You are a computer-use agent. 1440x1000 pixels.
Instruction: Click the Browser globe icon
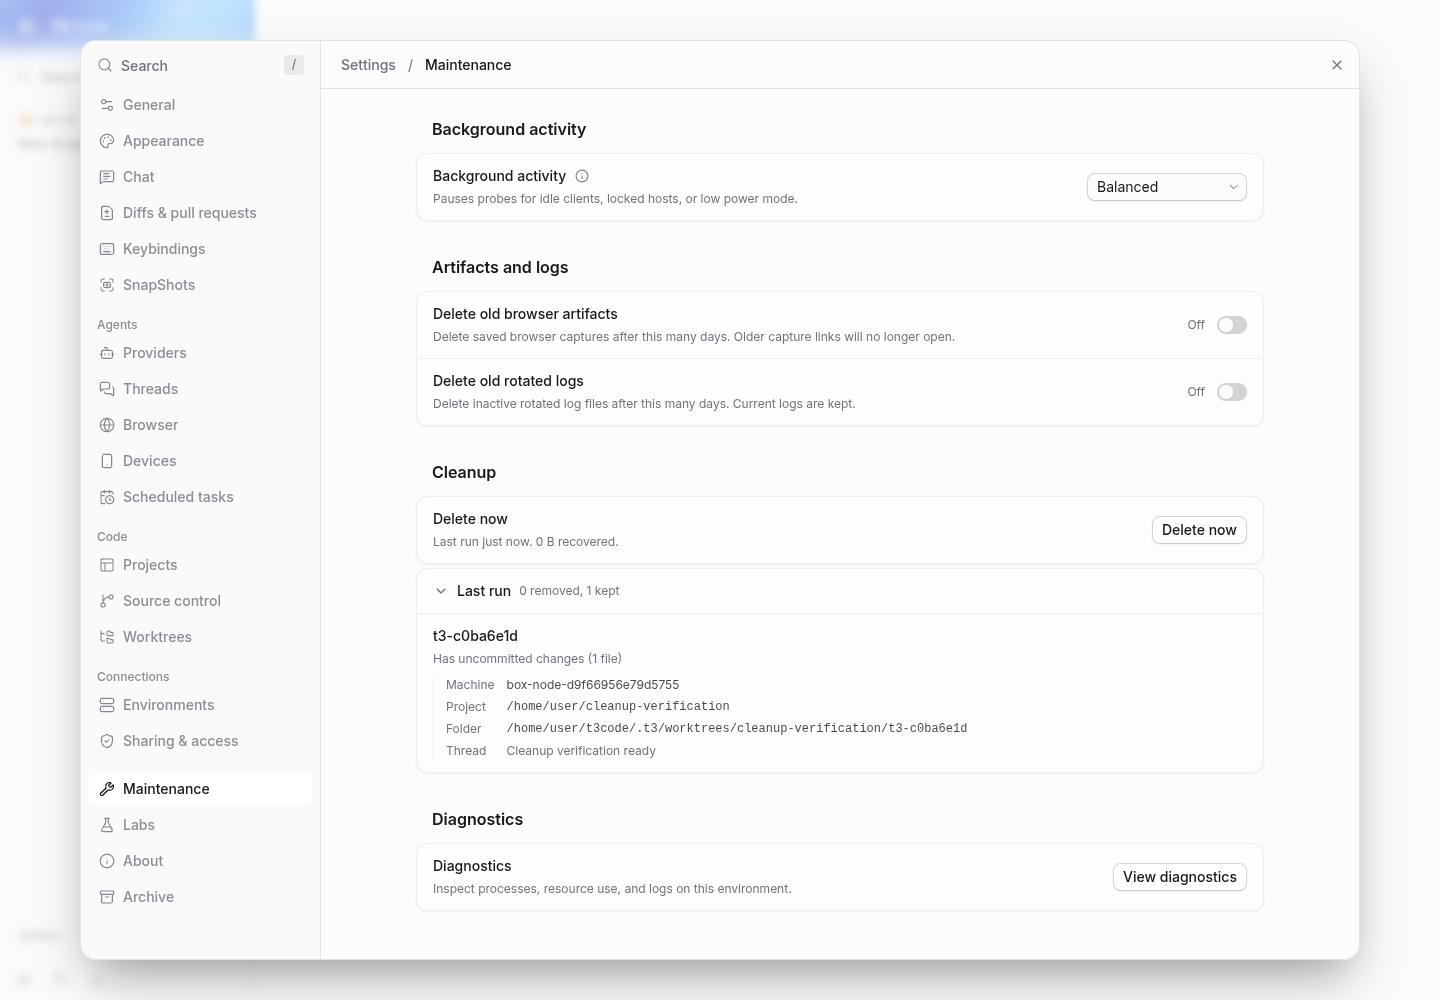click(107, 425)
